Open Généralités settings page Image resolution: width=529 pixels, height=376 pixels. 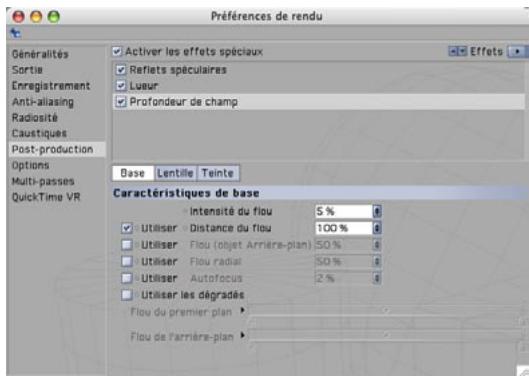coord(40,54)
